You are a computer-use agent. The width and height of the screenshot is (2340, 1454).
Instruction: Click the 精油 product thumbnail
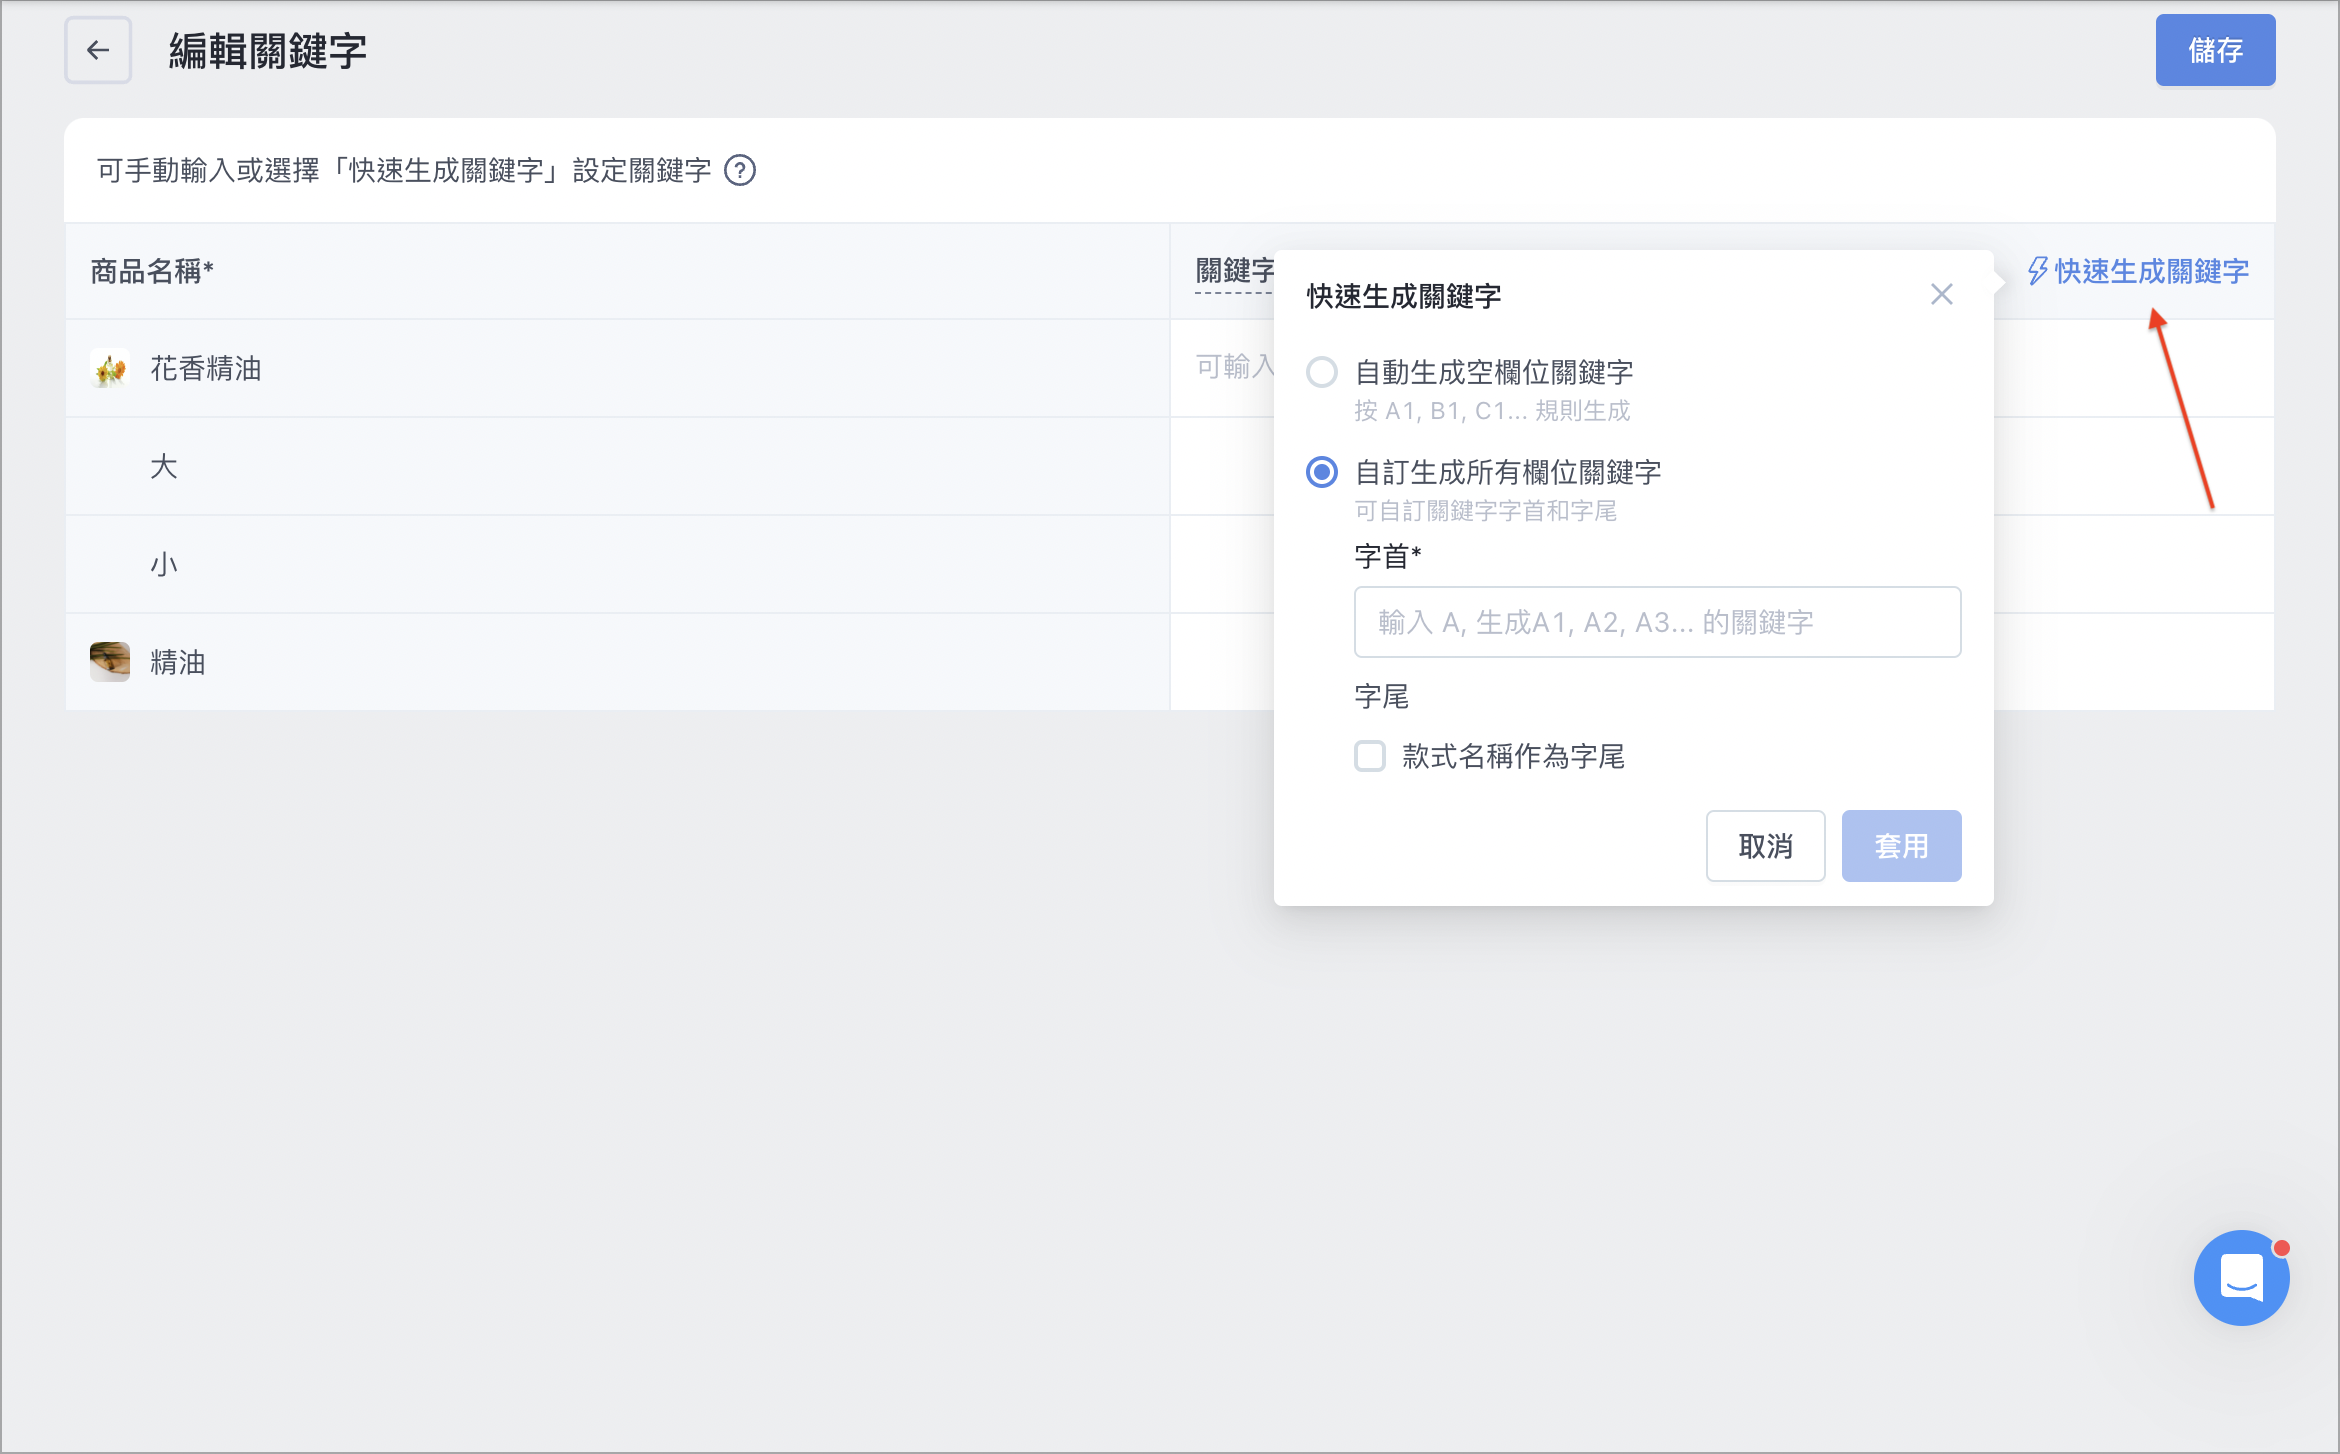click(110, 662)
